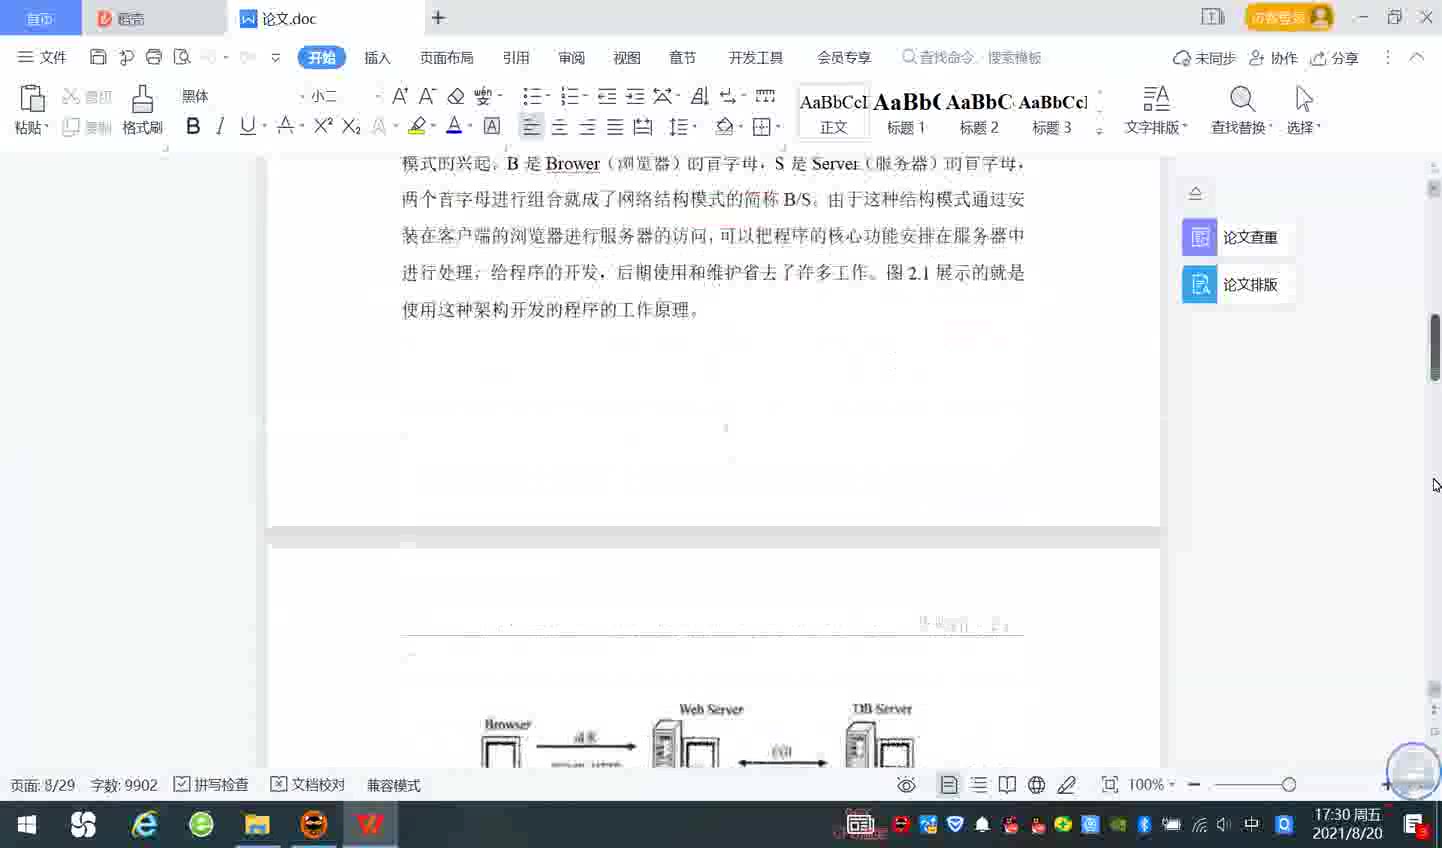The width and height of the screenshot is (1442, 848).
Task: Click the 分享 share button
Action: point(1335,58)
